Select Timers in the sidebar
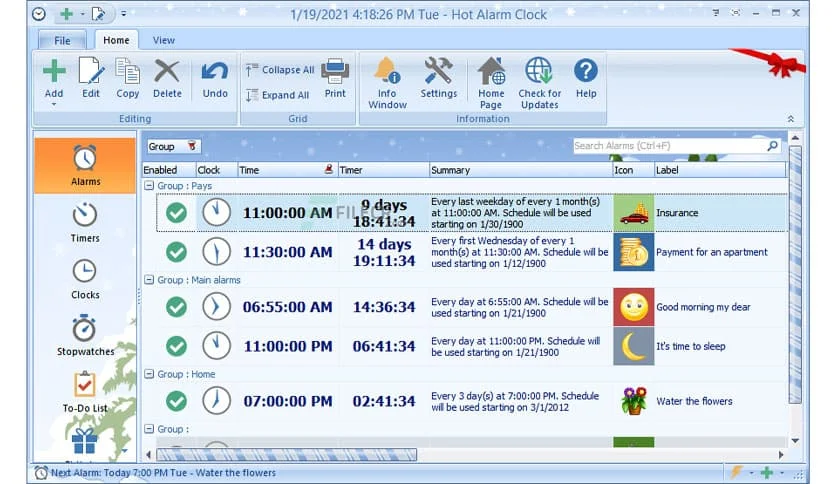This screenshot has height=484, width=836. tap(85, 223)
